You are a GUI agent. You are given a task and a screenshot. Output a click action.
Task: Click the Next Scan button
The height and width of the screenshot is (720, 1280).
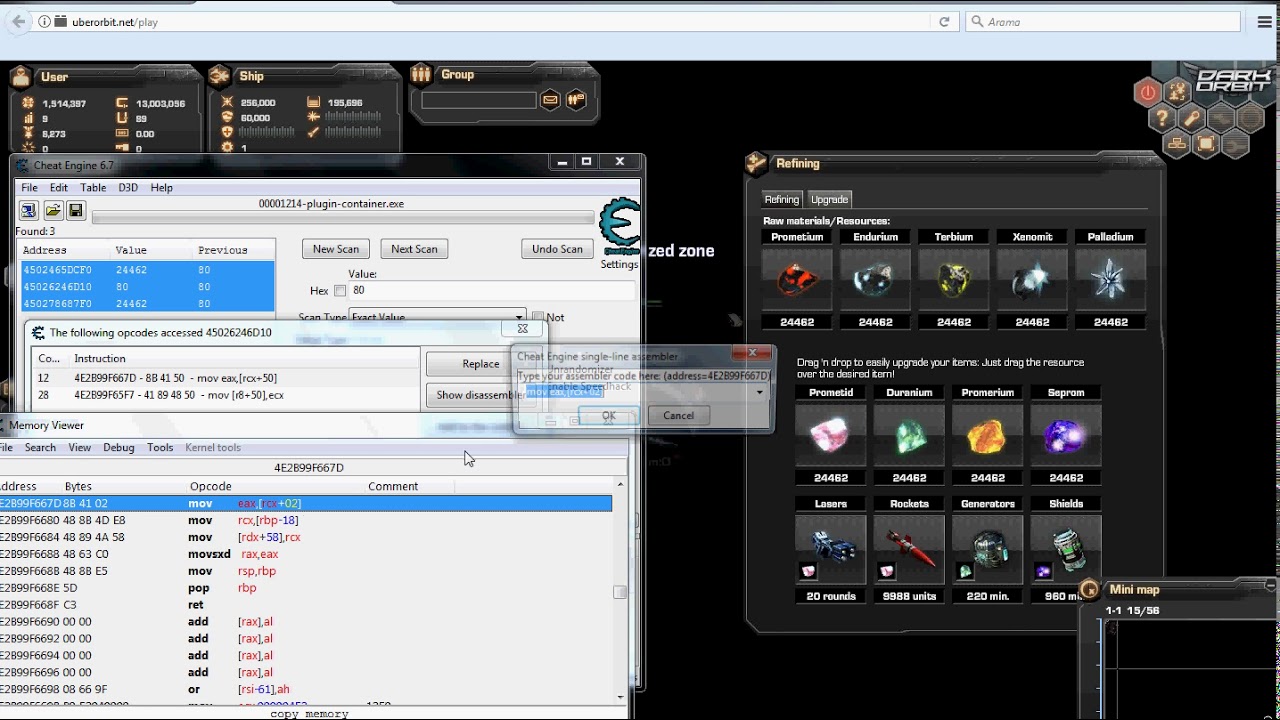(x=415, y=249)
